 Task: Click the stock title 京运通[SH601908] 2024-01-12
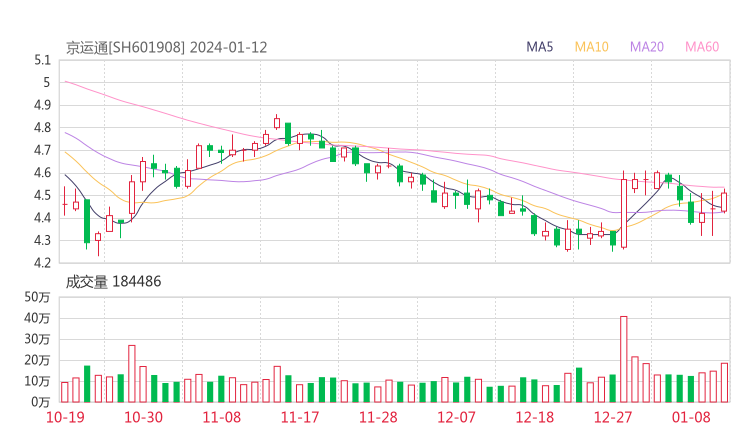point(166,48)
